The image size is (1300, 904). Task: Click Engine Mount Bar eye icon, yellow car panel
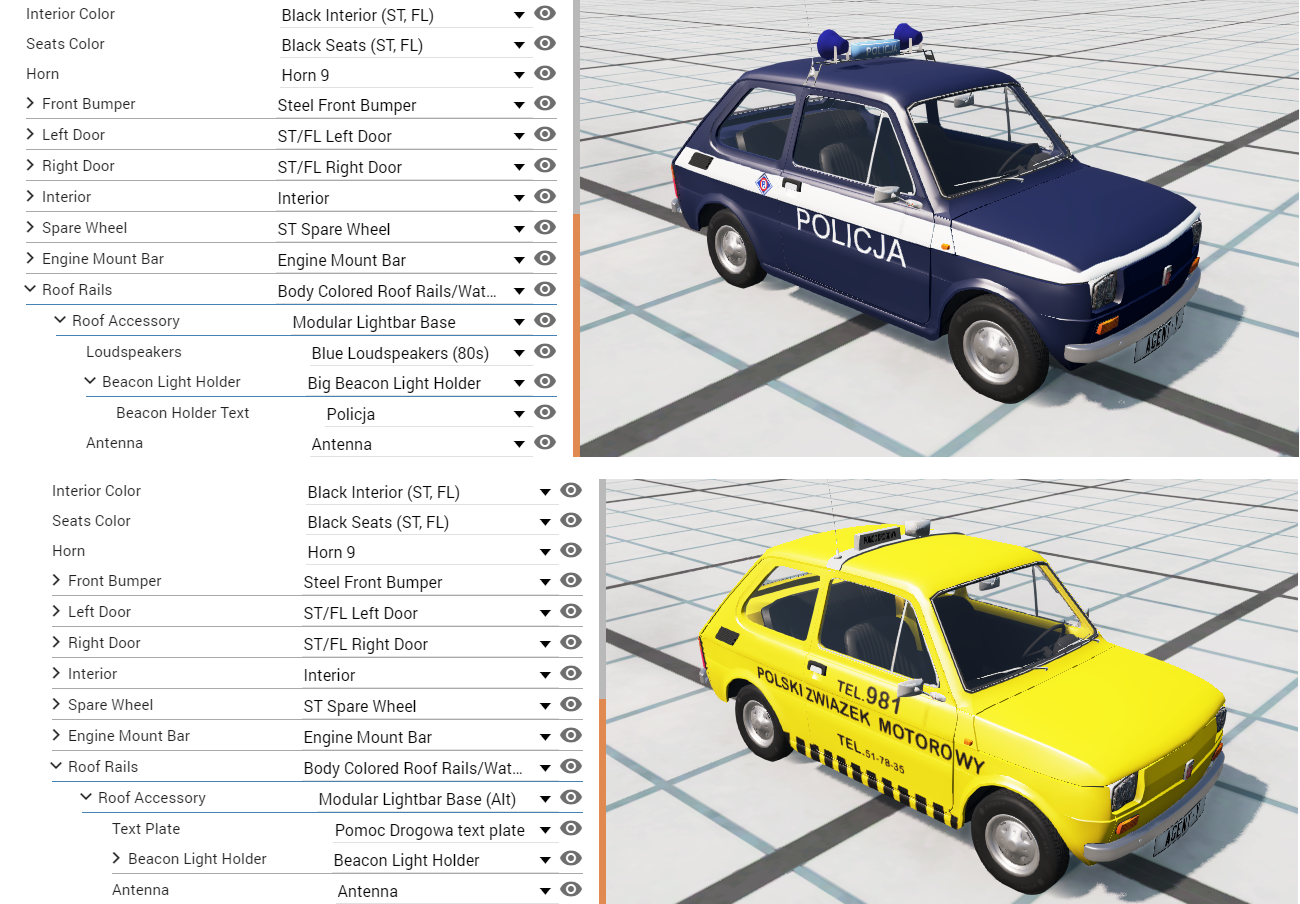coord(571,736)
